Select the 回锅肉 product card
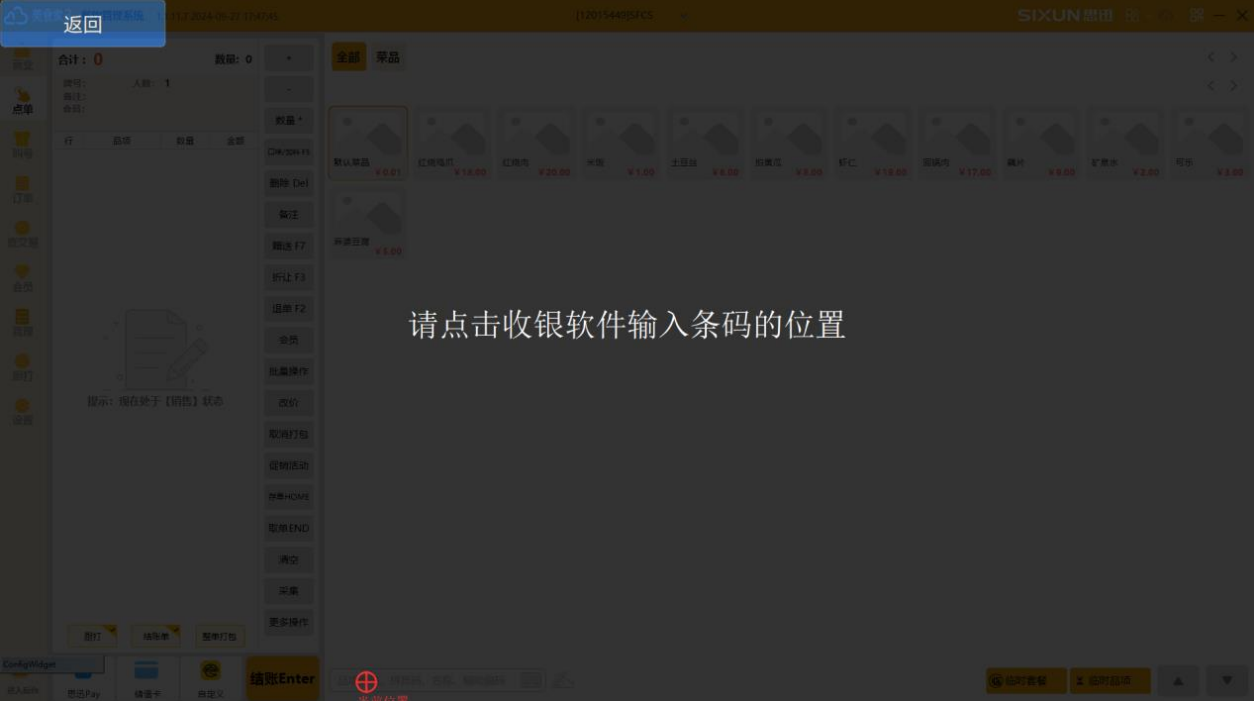The height and width of the screenshot is (701, 1256). pos(956,143)
